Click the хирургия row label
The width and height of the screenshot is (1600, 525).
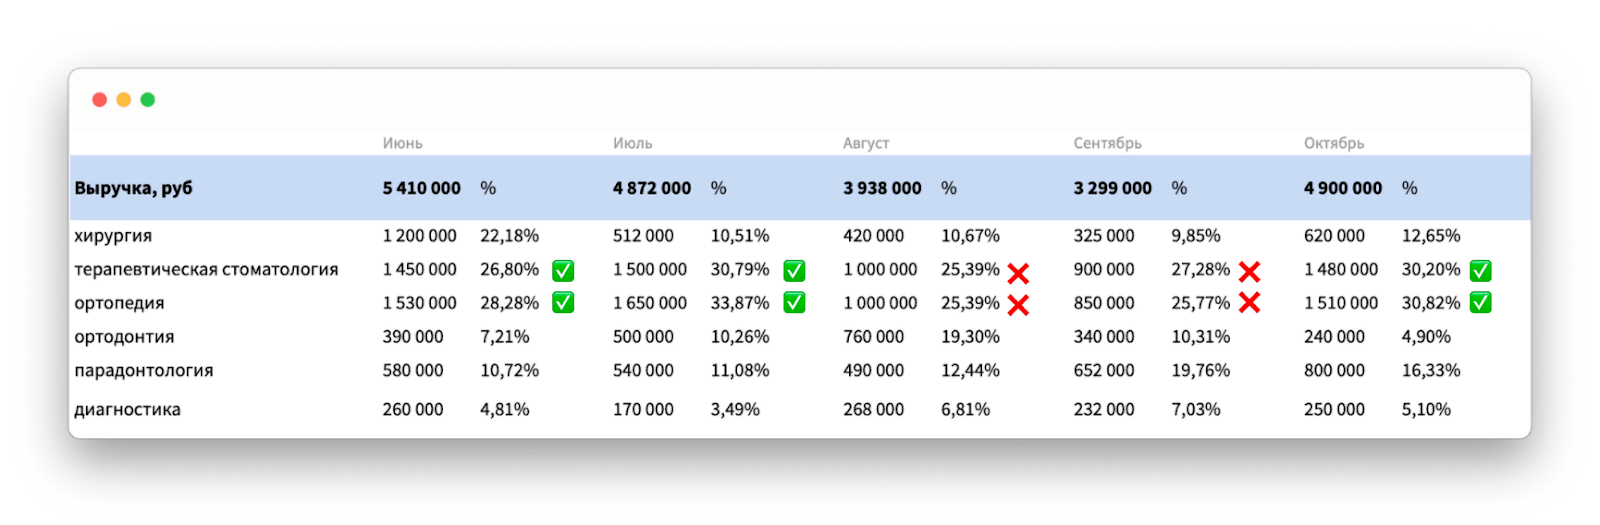(113, 236)
